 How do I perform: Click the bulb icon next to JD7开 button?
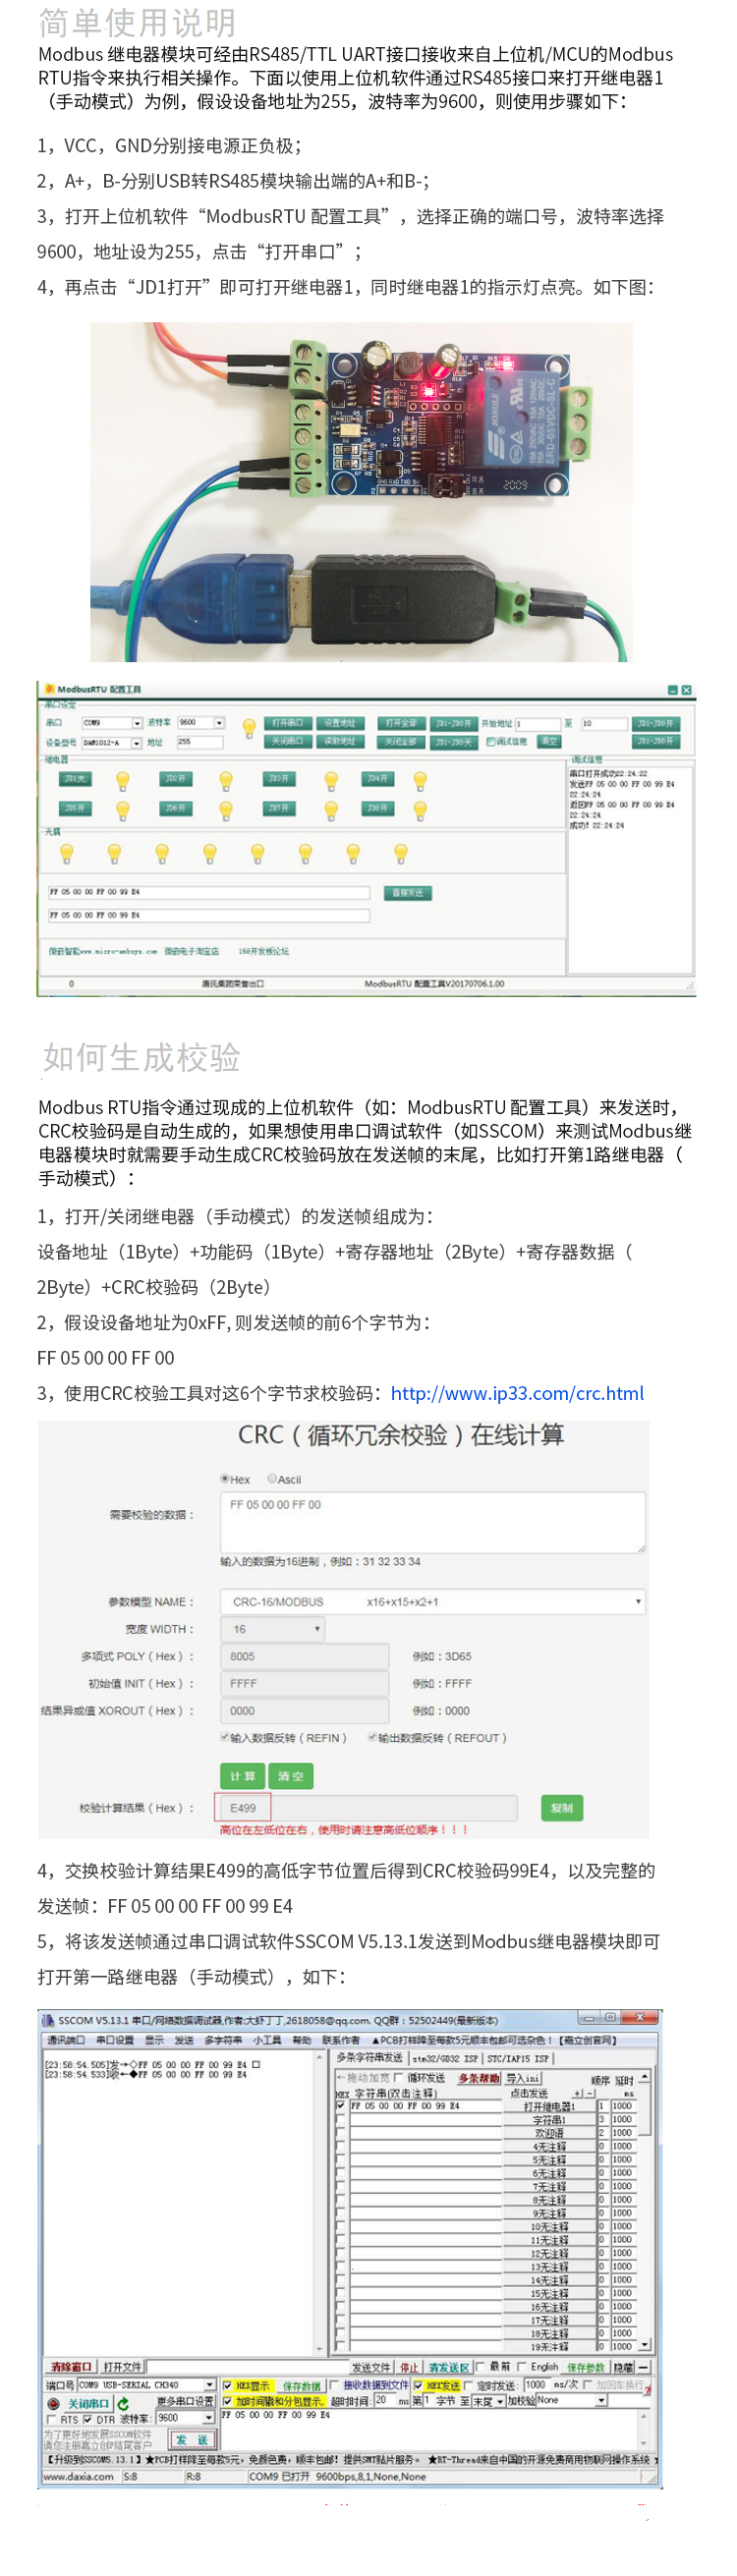point(331,810)
